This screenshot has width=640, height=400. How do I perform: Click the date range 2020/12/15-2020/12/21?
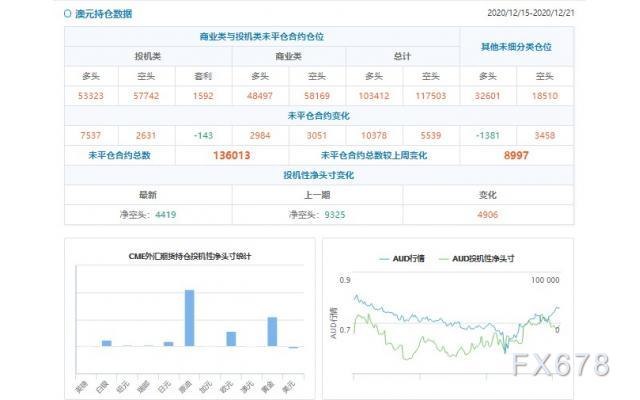pos(531,13)
